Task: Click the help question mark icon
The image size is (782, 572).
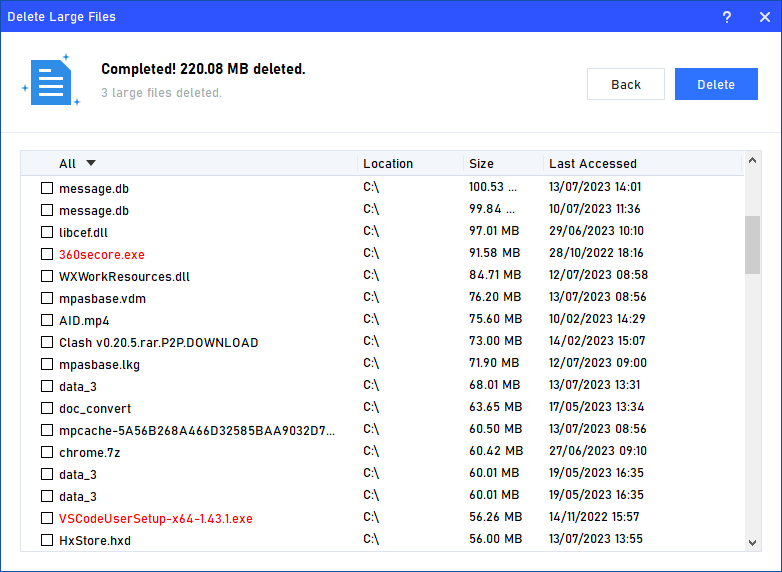Action: pos(727,16)
